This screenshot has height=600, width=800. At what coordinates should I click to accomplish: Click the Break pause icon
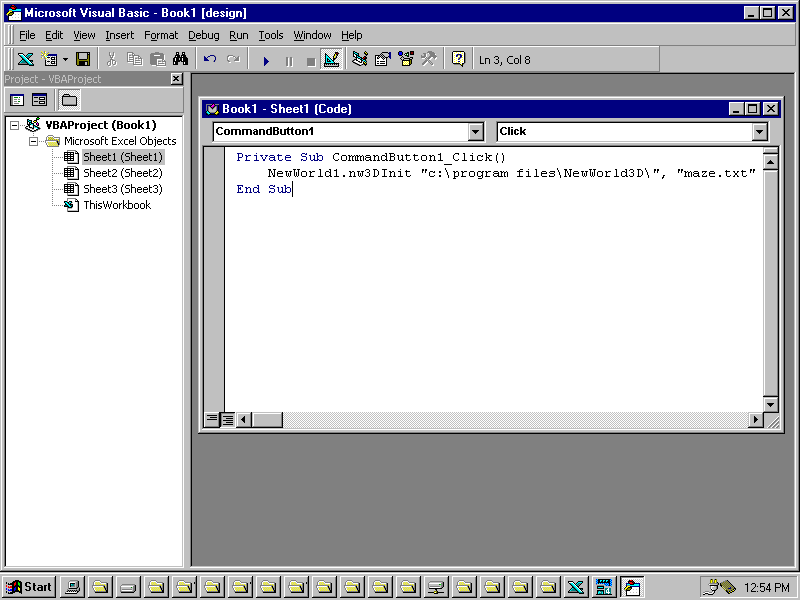[x=289, y=61]
